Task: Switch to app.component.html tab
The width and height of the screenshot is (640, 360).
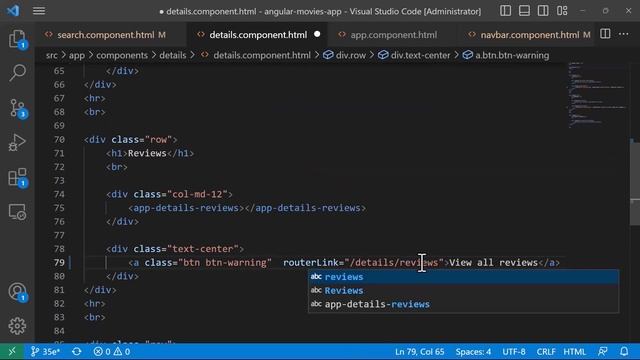Action: 393,35
